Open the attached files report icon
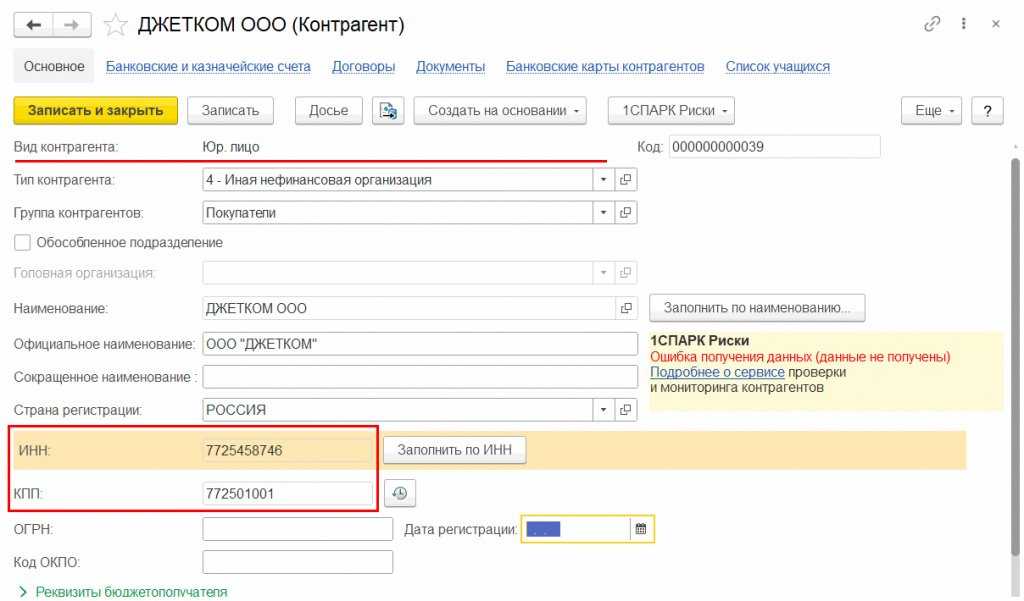The image size is (1024, 601). tap(388, 111)
